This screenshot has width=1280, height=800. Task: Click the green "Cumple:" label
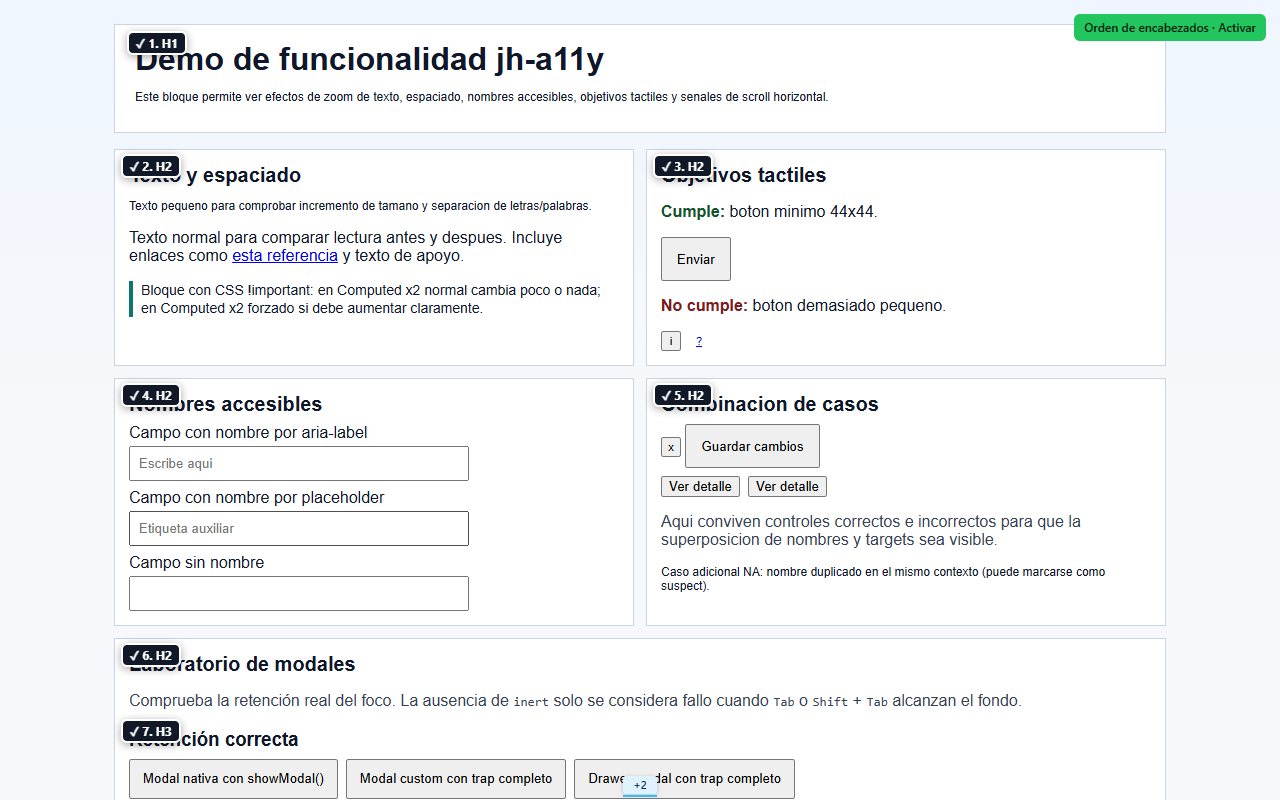(693, 212)
